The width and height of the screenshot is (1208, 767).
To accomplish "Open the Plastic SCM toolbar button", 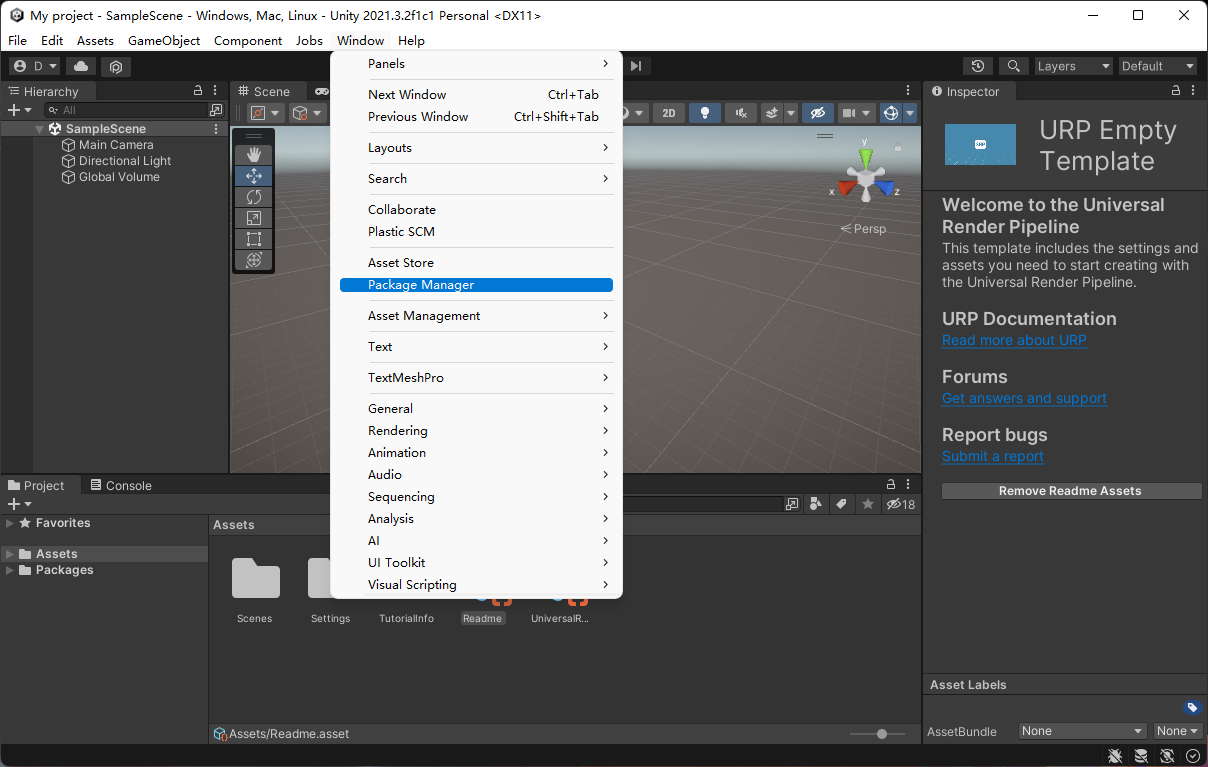I will pos(116,66).
